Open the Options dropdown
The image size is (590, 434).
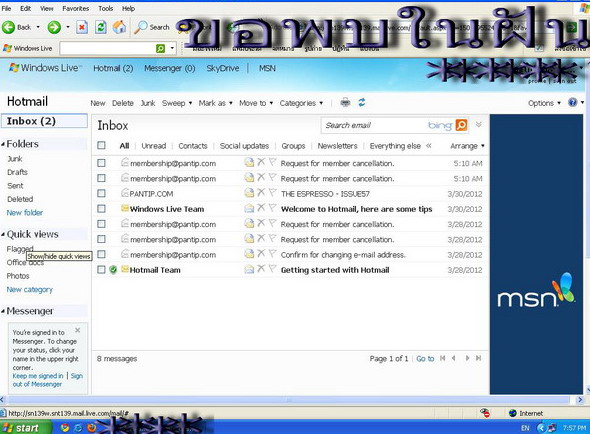(x=544, y=103)
